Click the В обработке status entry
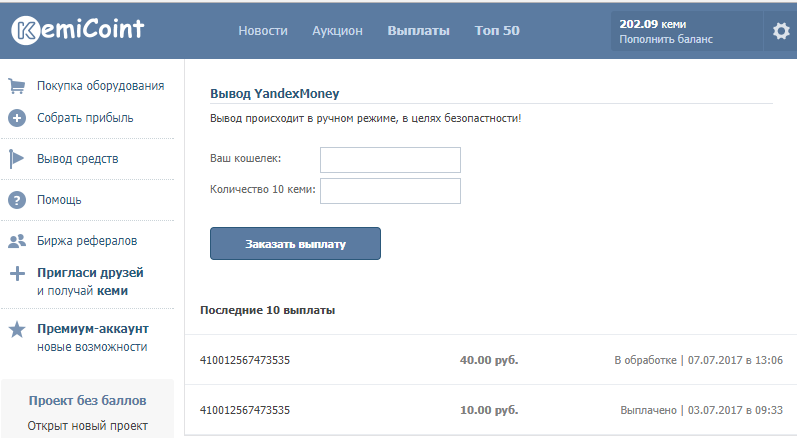 pos(698,360)
